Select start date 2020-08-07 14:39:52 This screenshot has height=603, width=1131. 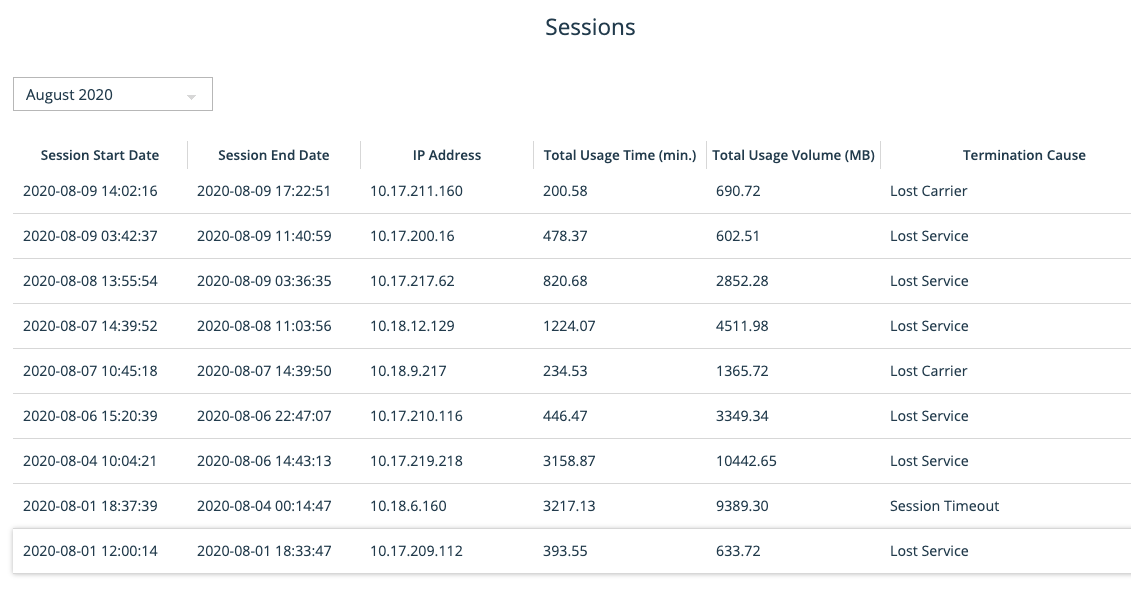pyautogui.click(x=90, y=326)
